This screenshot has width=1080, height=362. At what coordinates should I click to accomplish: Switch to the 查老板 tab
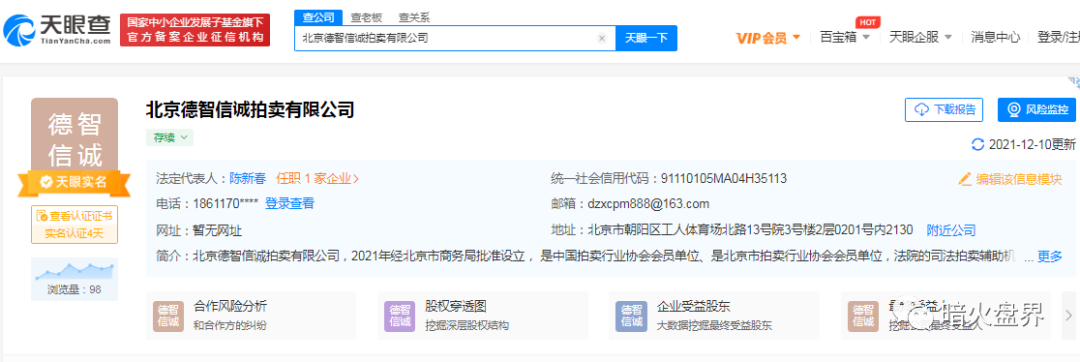point(366,17)
